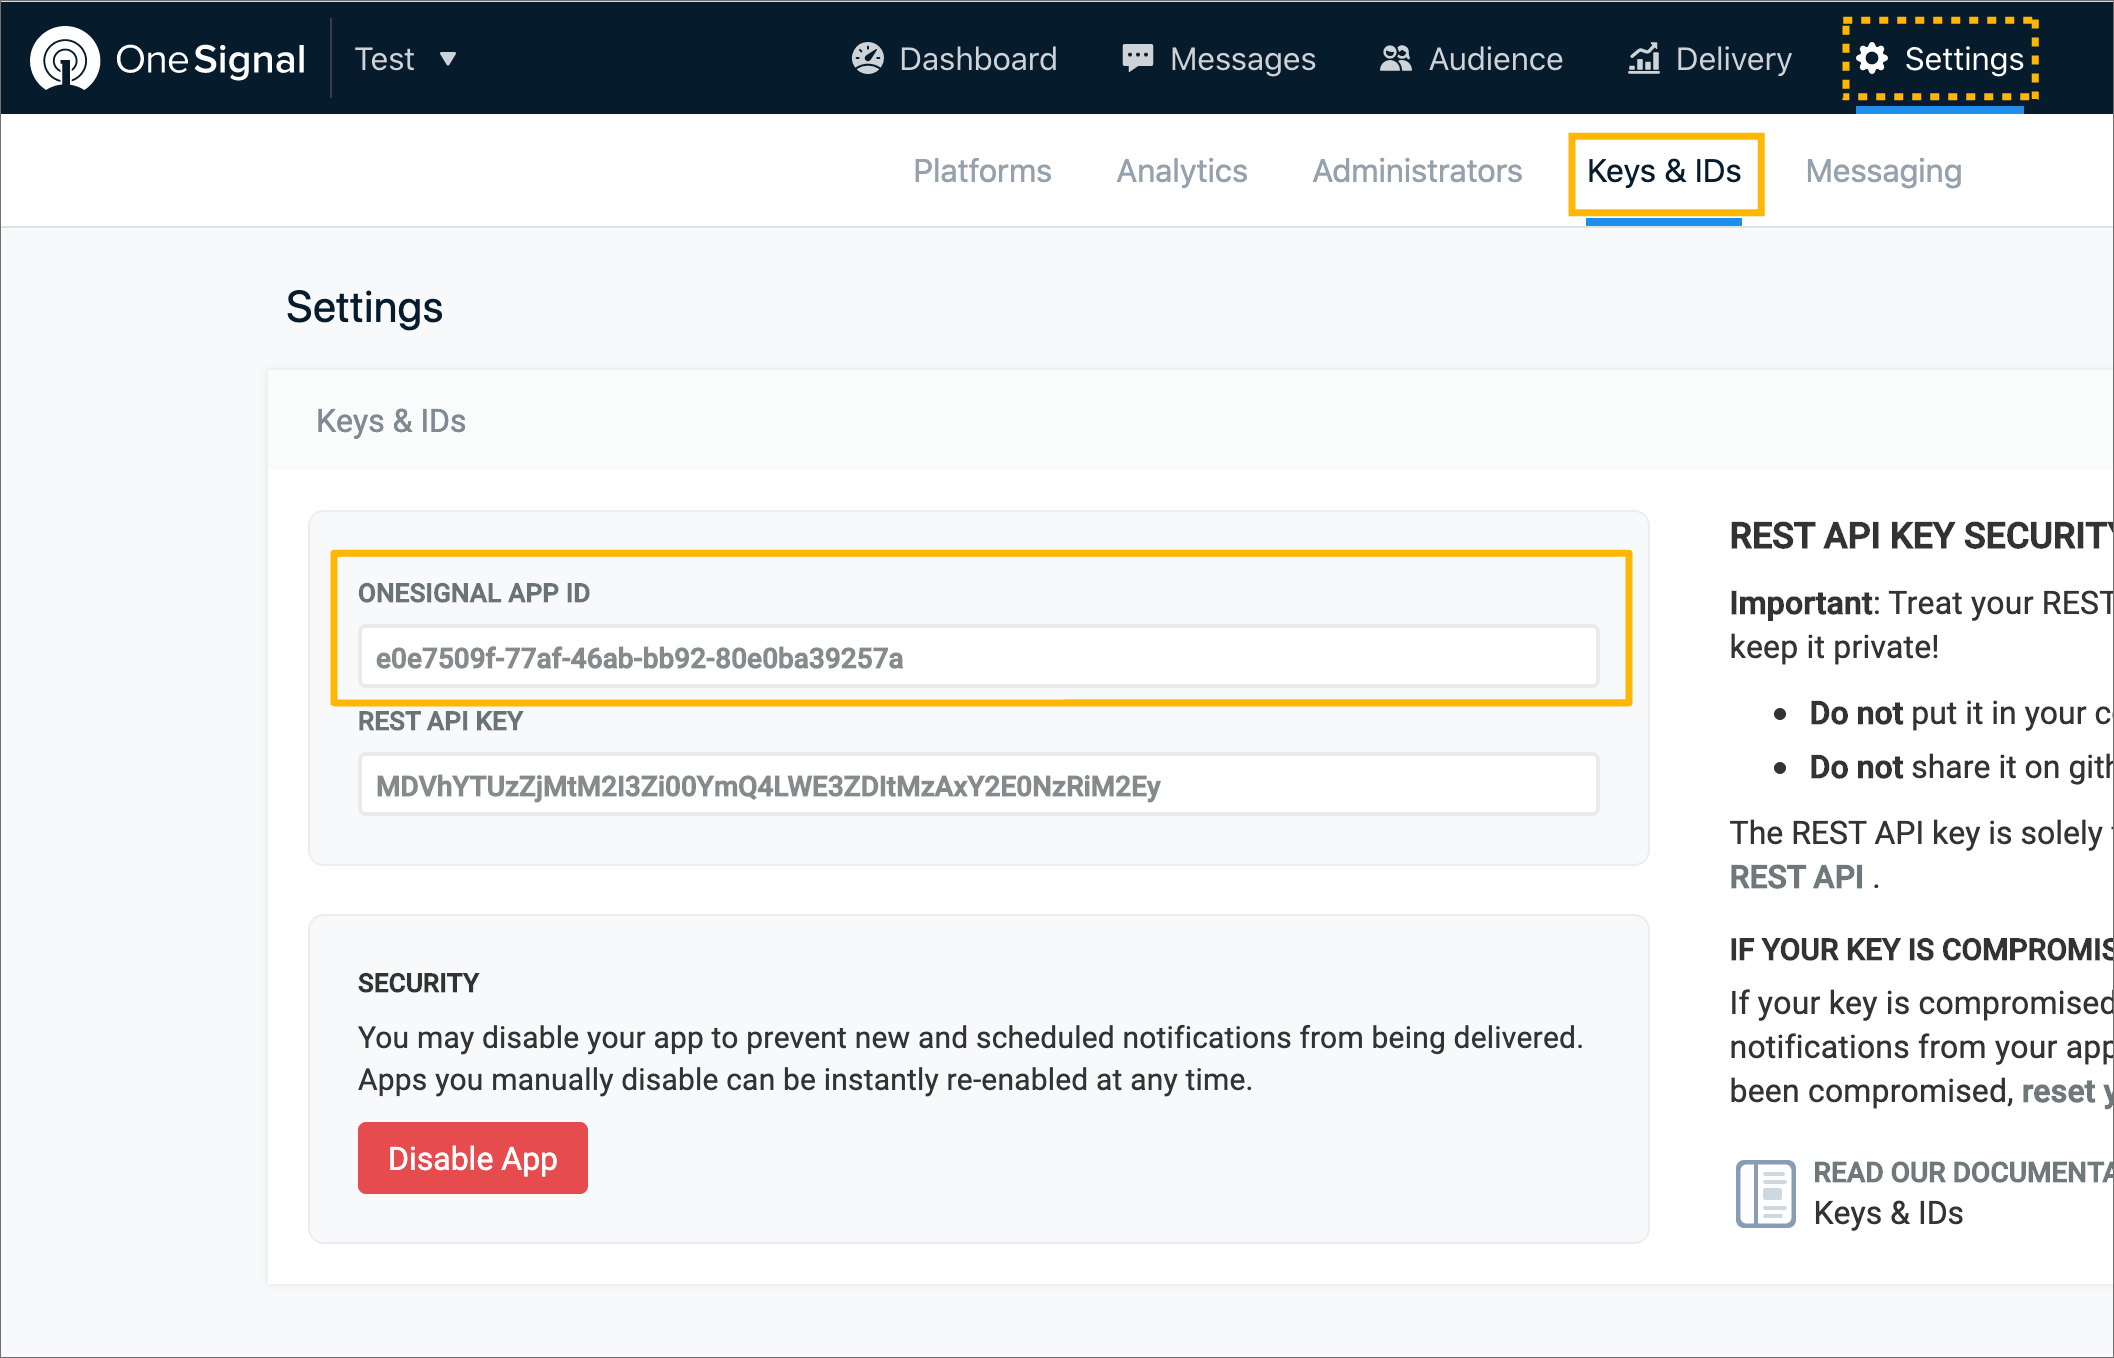The width and height of the screenshot is (2114, 1358).
Task: Click the REST API KEY label
Action: click(x=440, y=721)
